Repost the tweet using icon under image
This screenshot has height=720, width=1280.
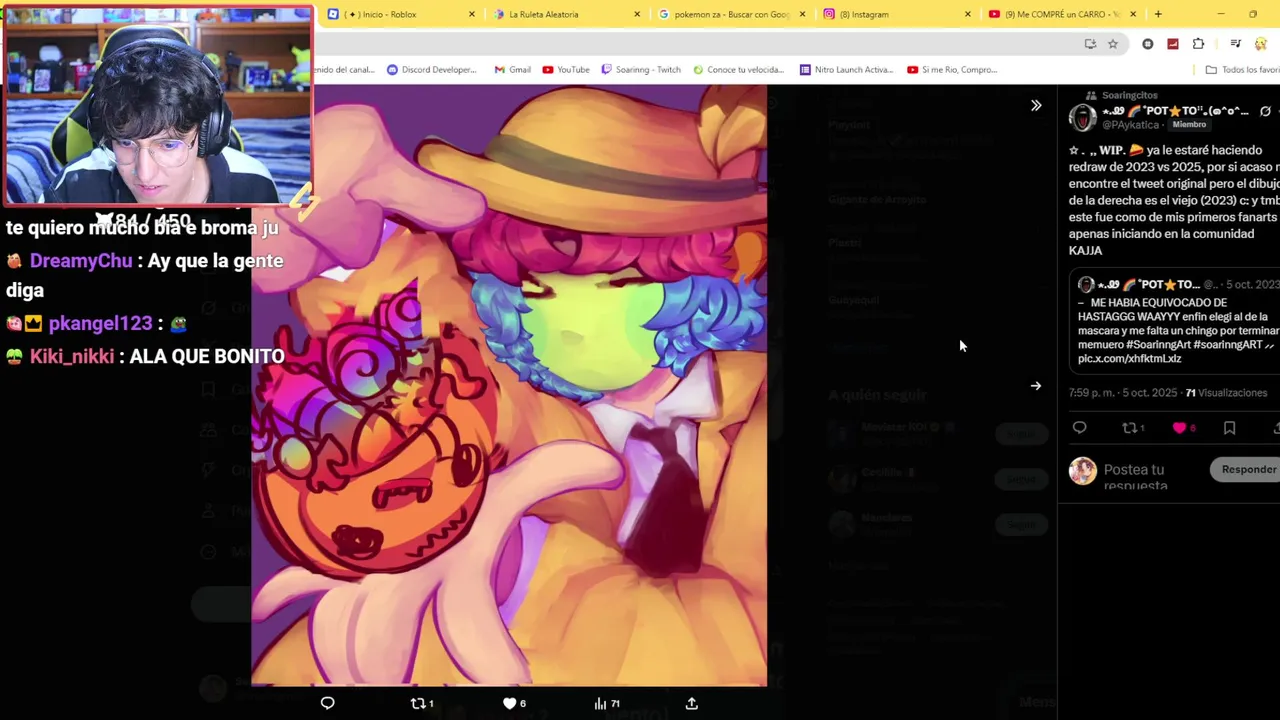(421, 703)
